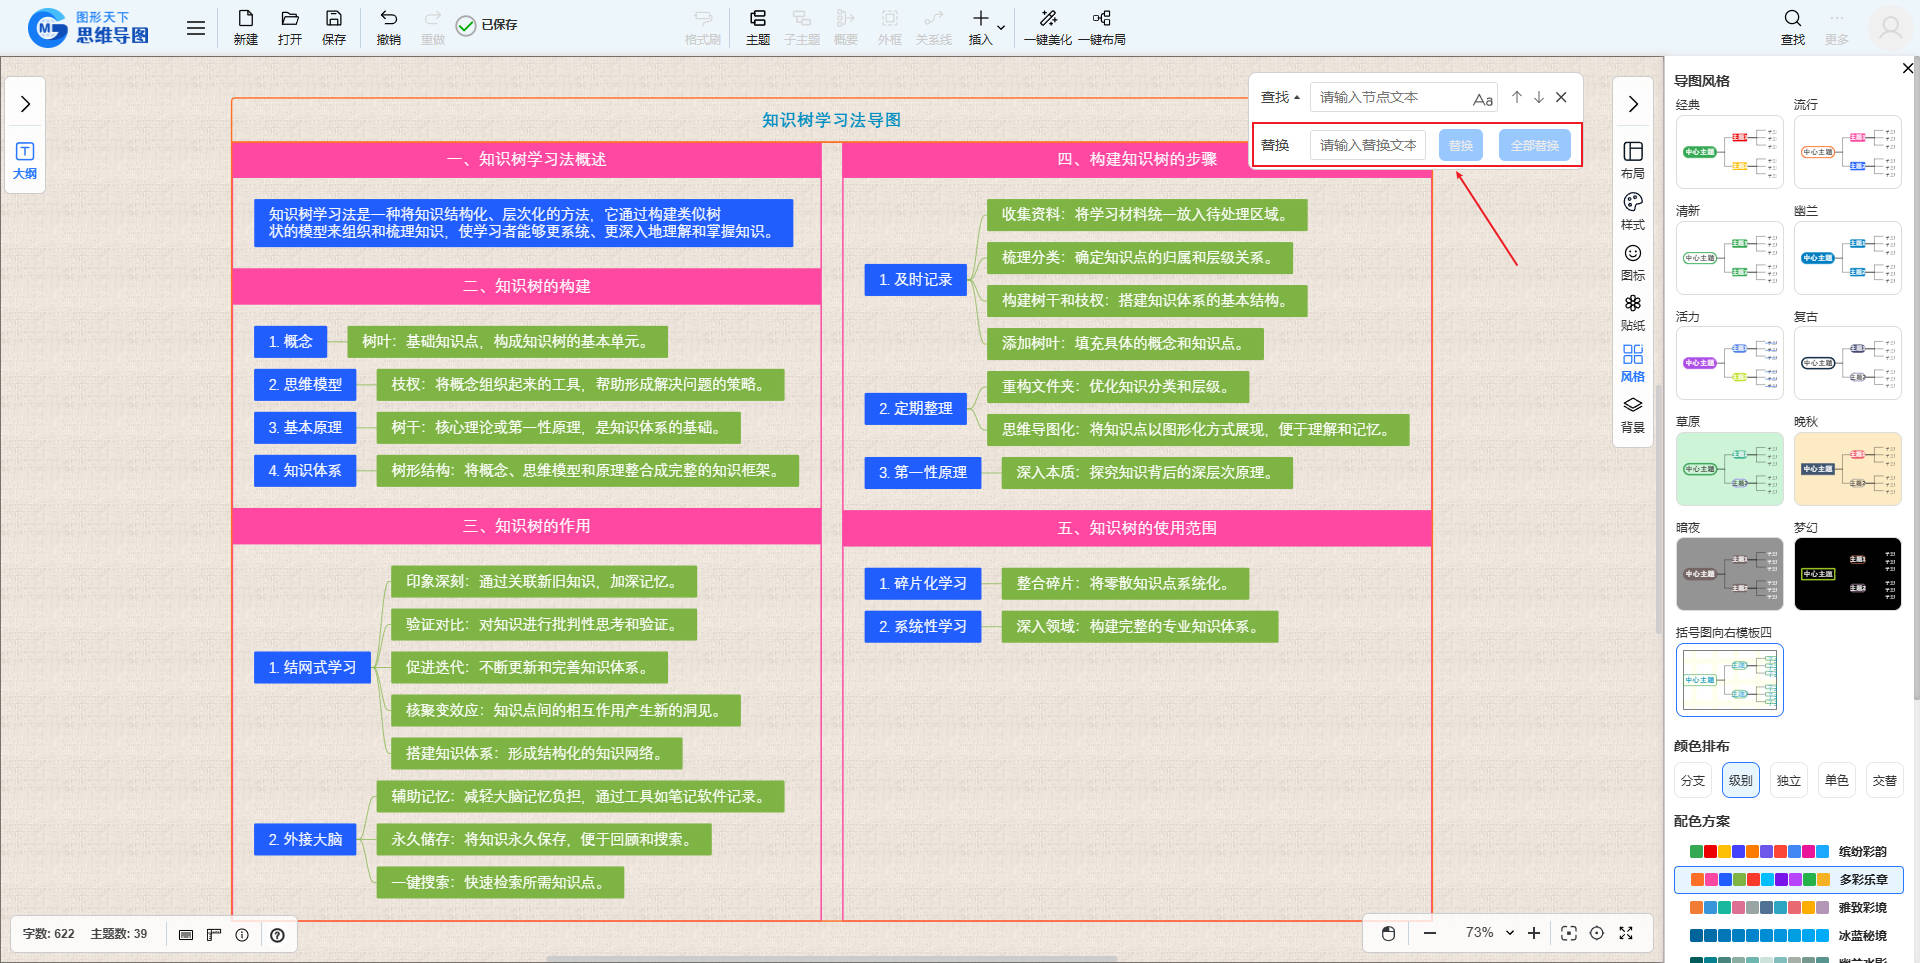Enter fullscreen with the expand icon
Viewport: 1920px width, 963px height.
(1626, 933)
